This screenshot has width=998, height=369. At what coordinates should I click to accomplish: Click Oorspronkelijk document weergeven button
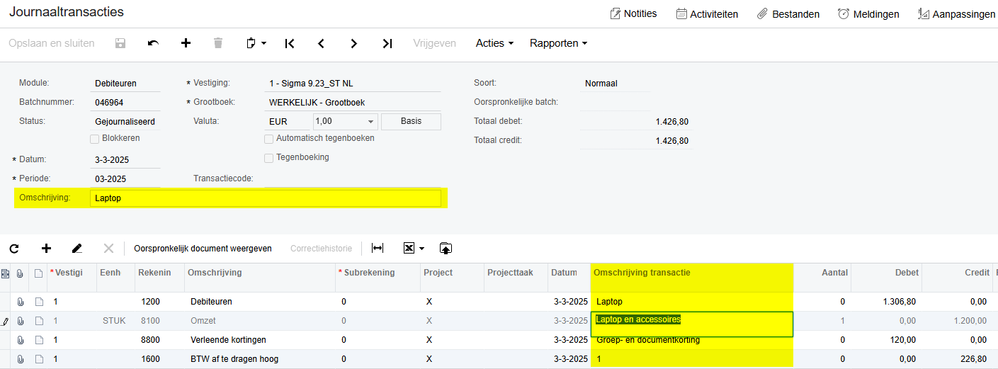pyautogui.click(x=202, y=248)
